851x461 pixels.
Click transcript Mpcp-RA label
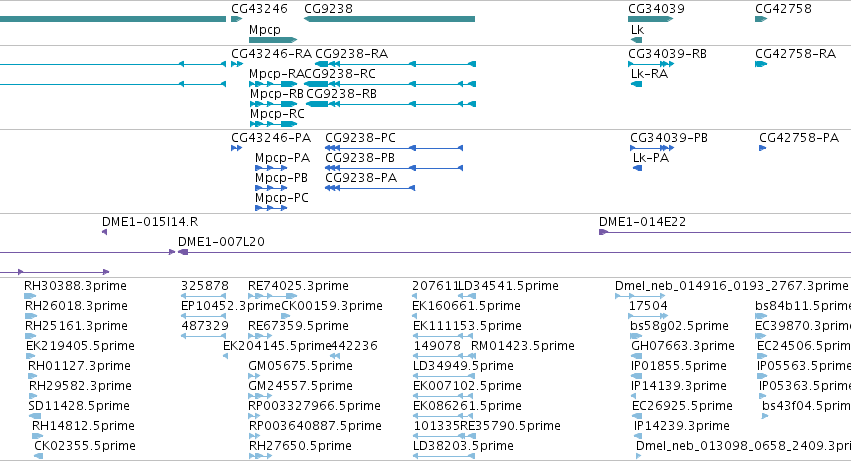(276, 74)
